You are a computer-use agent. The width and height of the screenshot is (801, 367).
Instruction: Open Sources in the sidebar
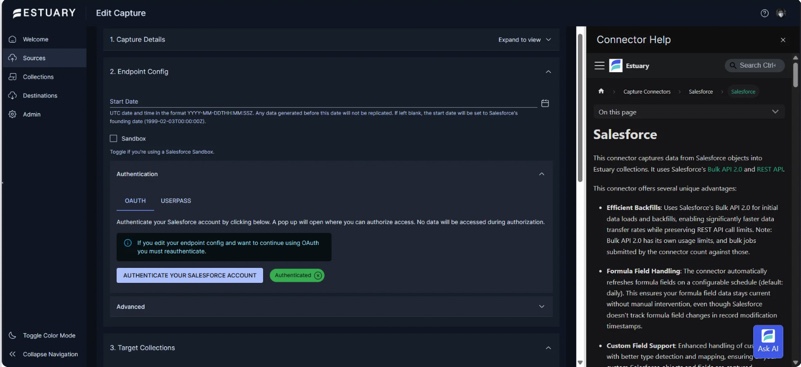(x=44, y=58)
